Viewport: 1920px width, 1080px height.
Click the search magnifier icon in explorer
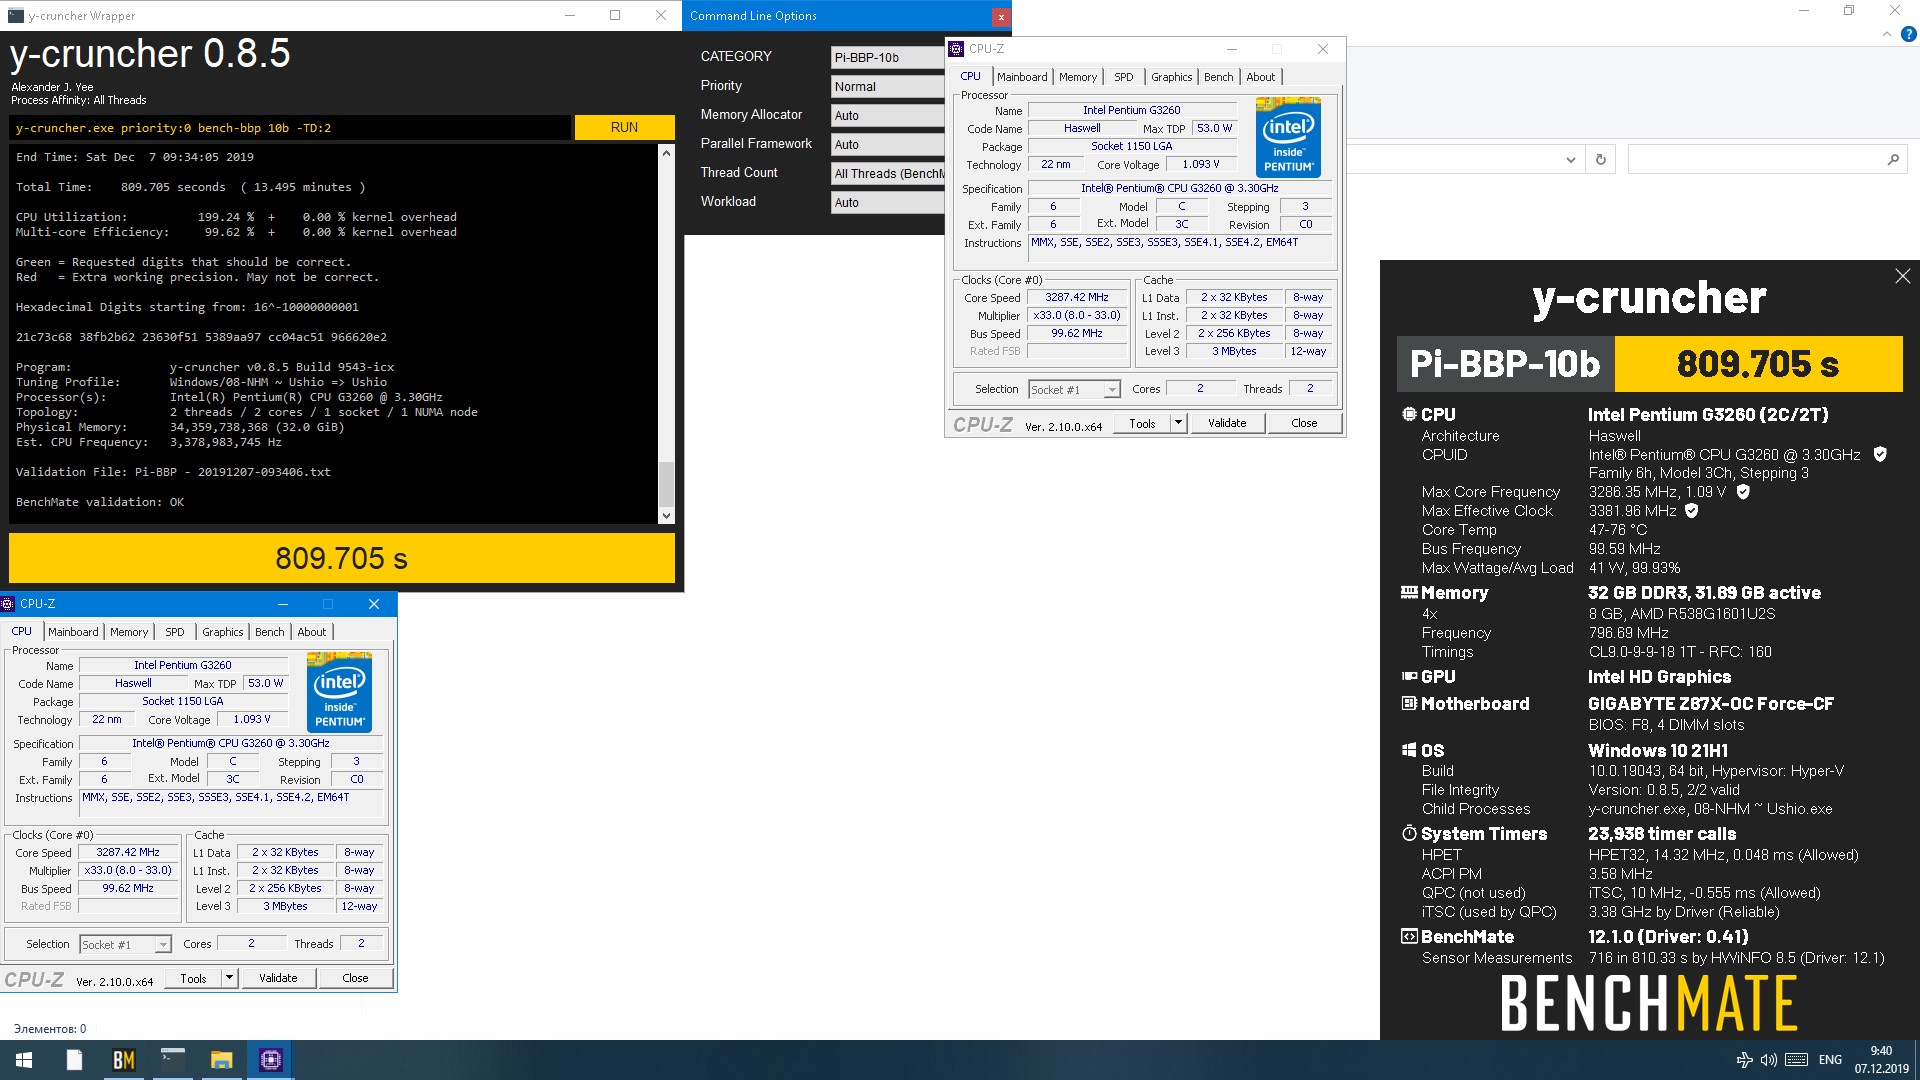pos(1893,159)
